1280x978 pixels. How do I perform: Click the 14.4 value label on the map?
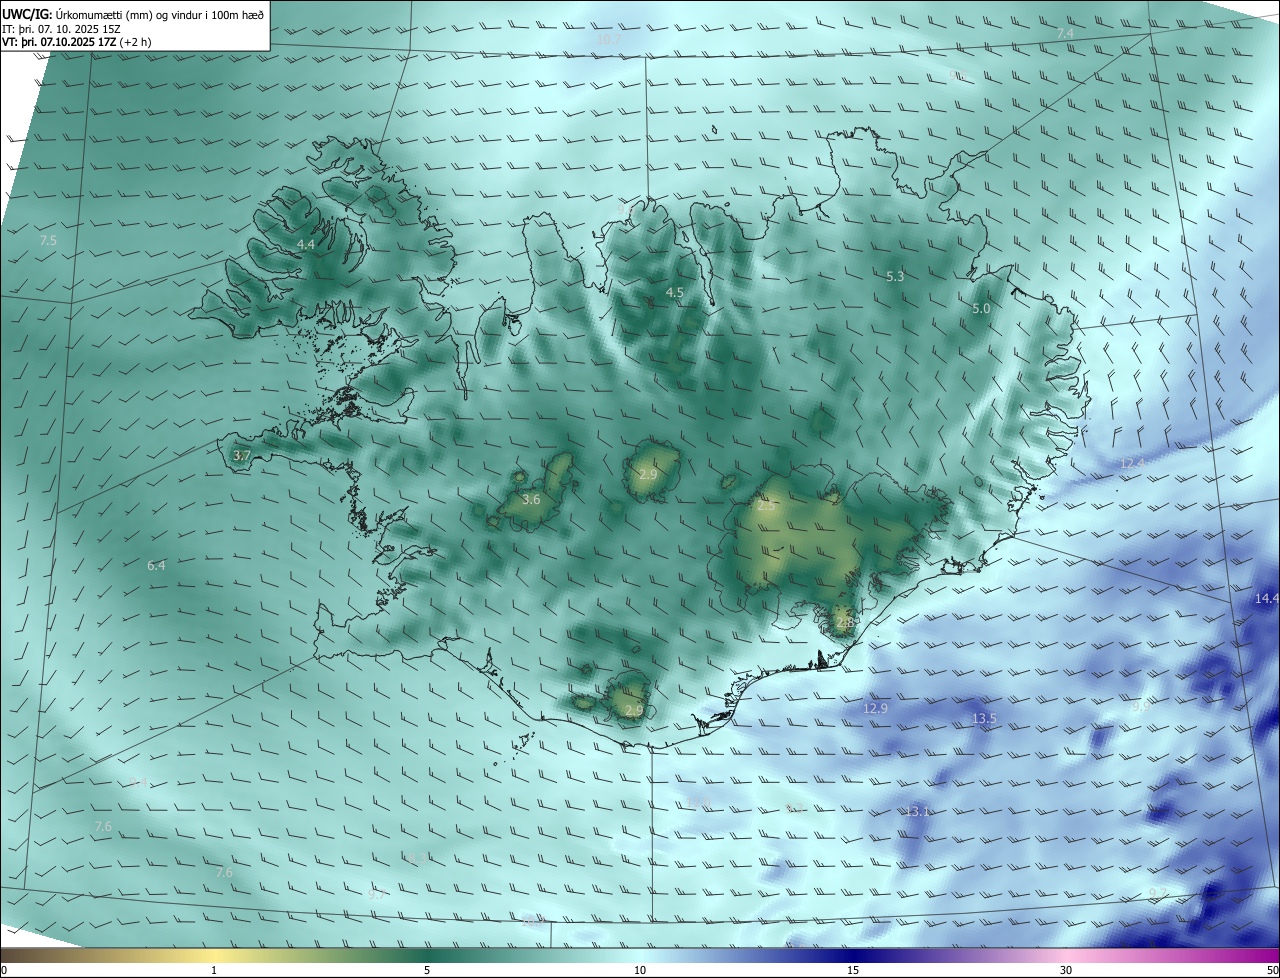pyautogui.click(x=1266, y=599)
